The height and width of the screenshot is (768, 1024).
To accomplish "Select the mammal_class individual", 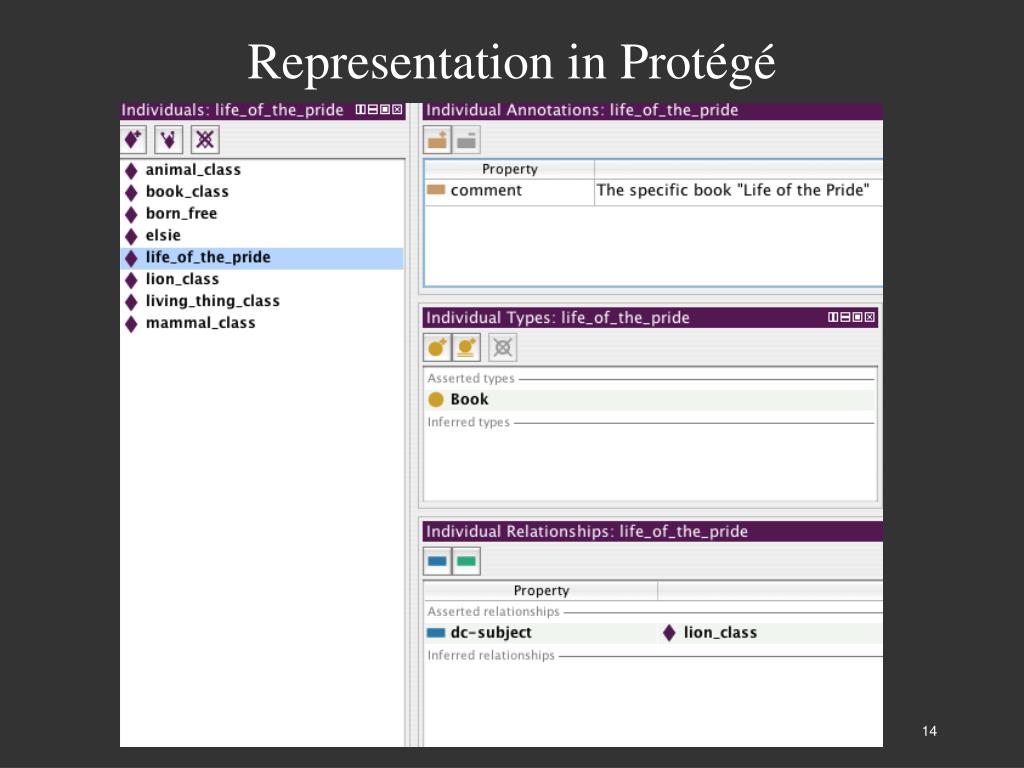I will tap(262, 323).
